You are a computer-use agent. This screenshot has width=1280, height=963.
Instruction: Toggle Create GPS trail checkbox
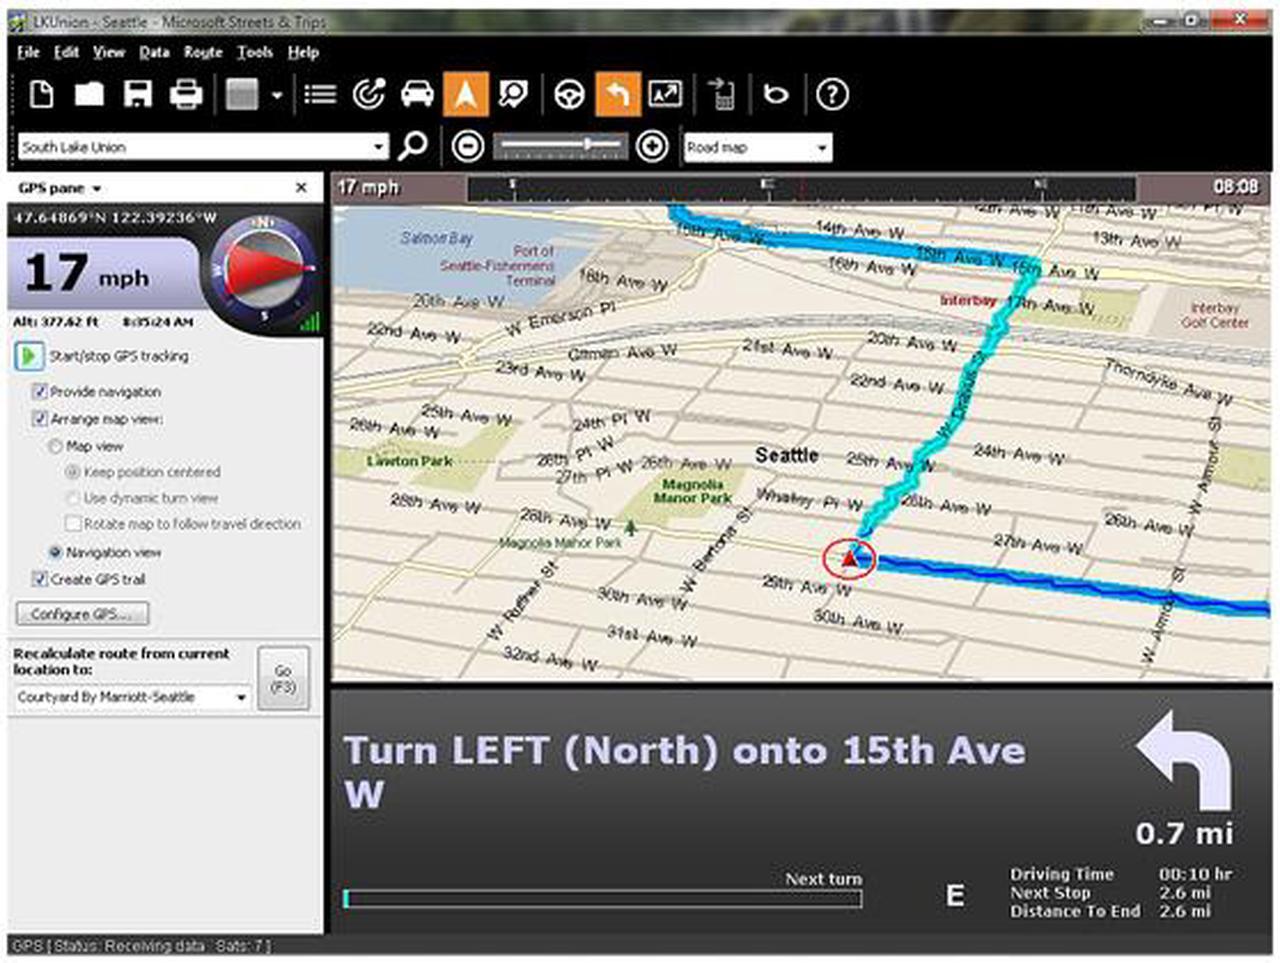(40, 579)
